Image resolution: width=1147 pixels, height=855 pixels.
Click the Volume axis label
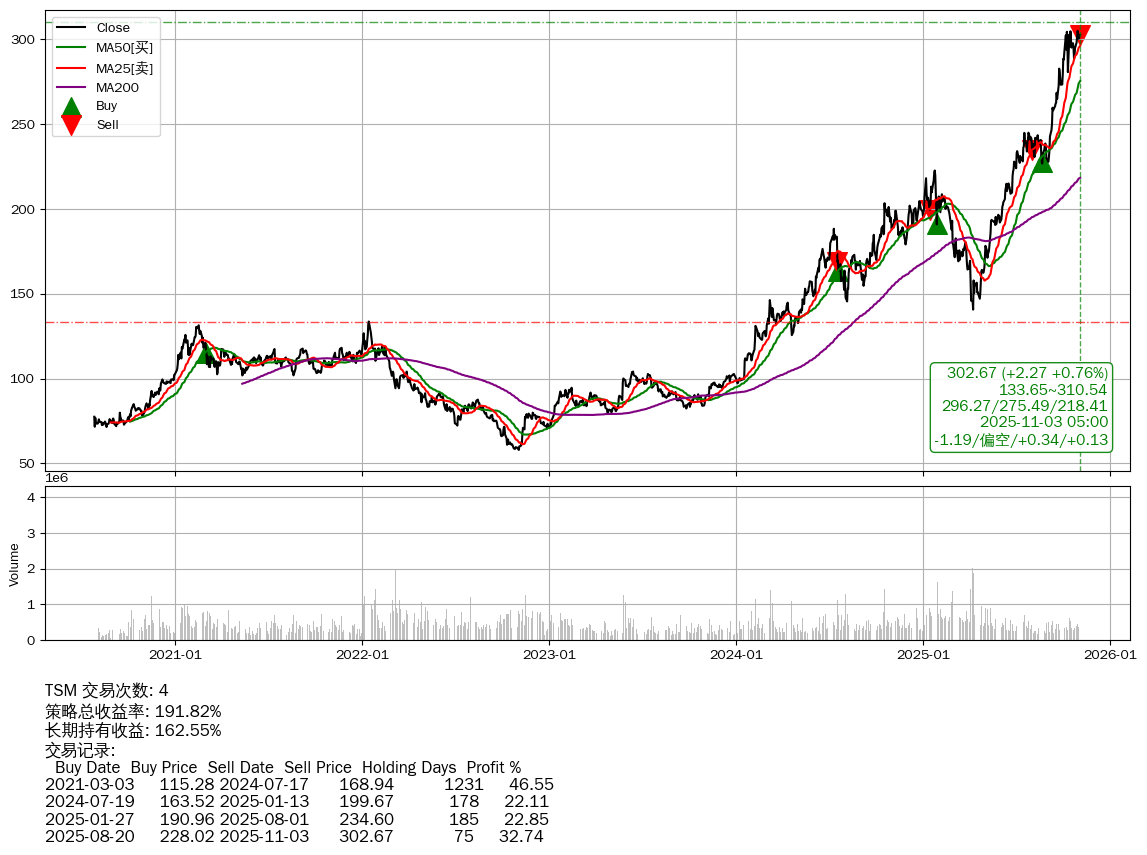pos(14,564)
